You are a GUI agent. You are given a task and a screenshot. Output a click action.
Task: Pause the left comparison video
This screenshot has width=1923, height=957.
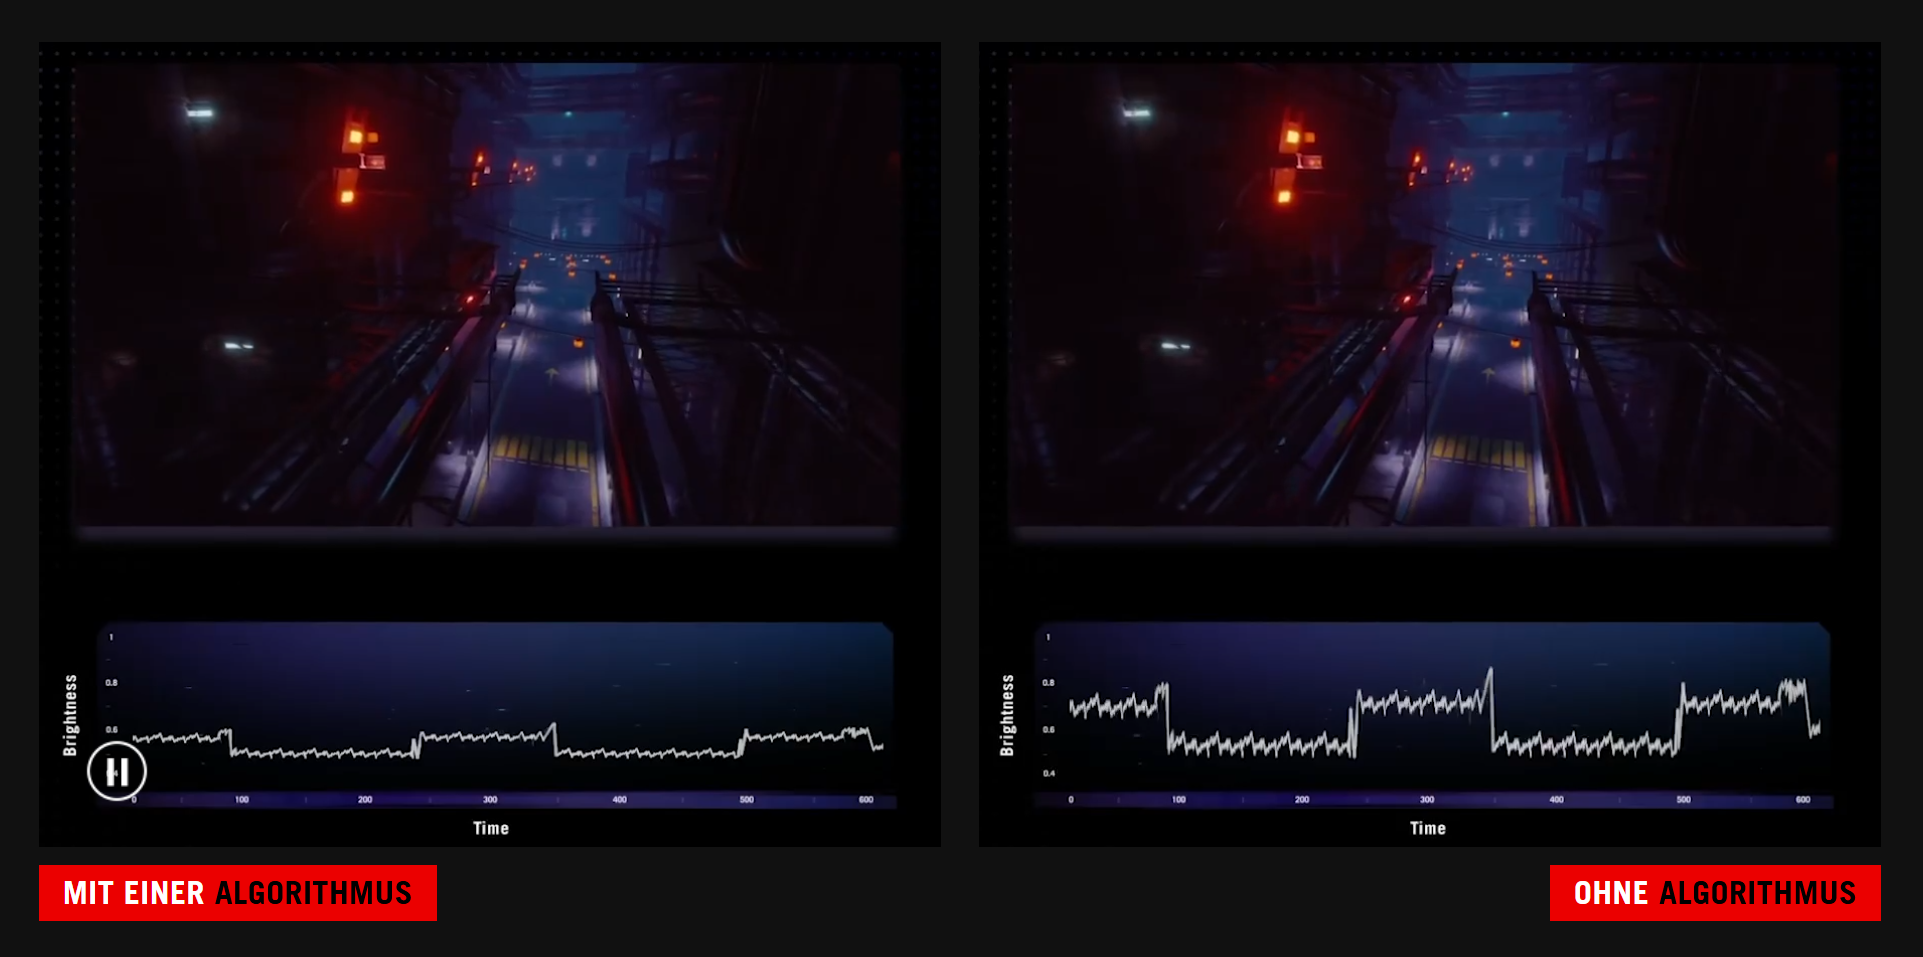[117, 771]
